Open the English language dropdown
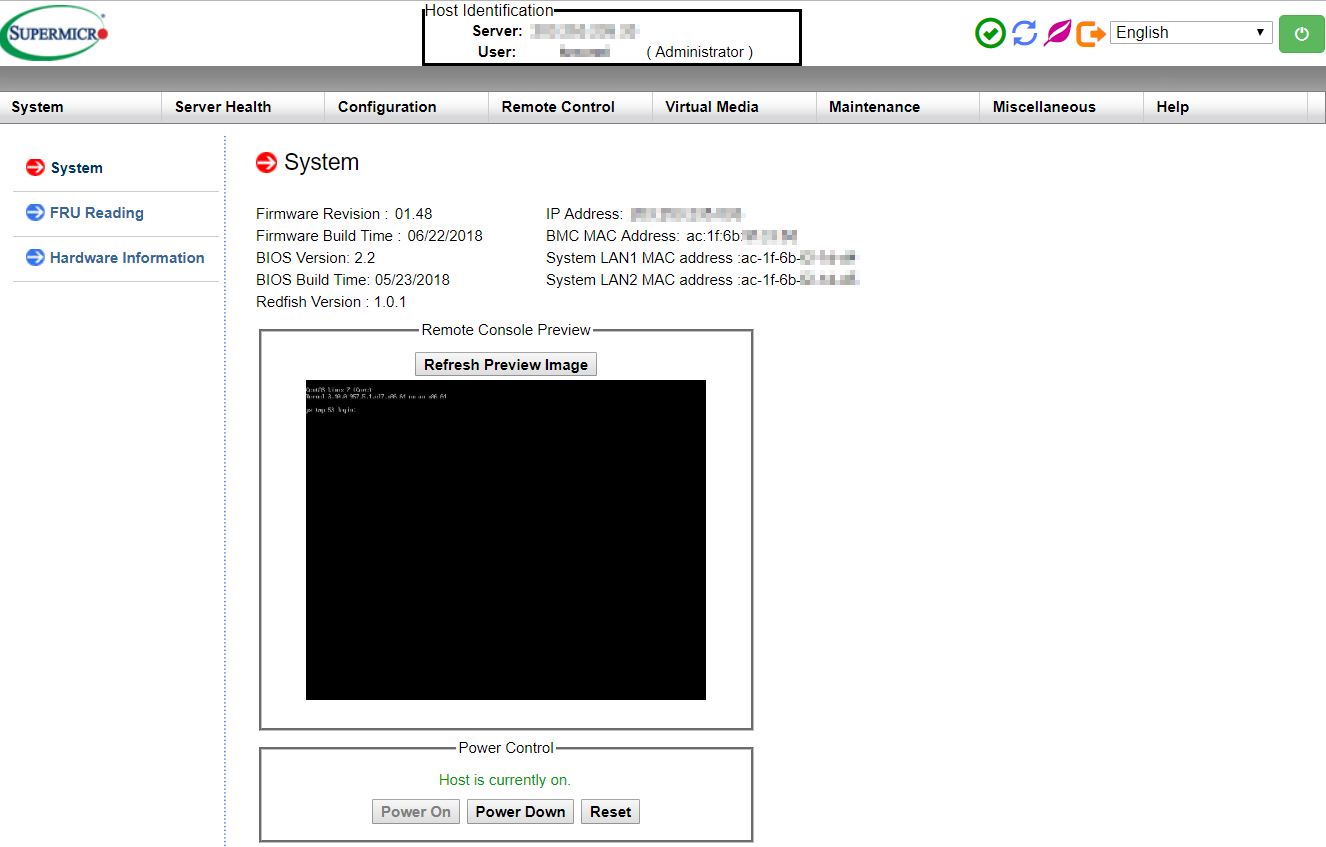Screen dimensions: 1326x847 click(x=1190, y=33)
